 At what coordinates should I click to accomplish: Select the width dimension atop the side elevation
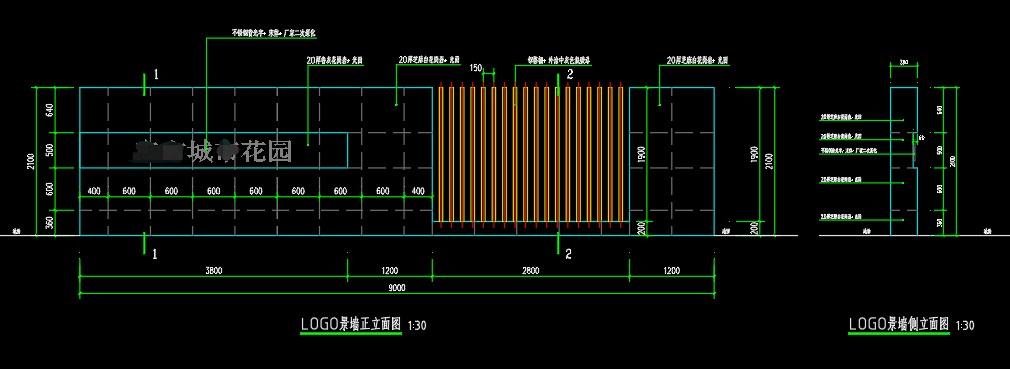click(x=903, y=63)
